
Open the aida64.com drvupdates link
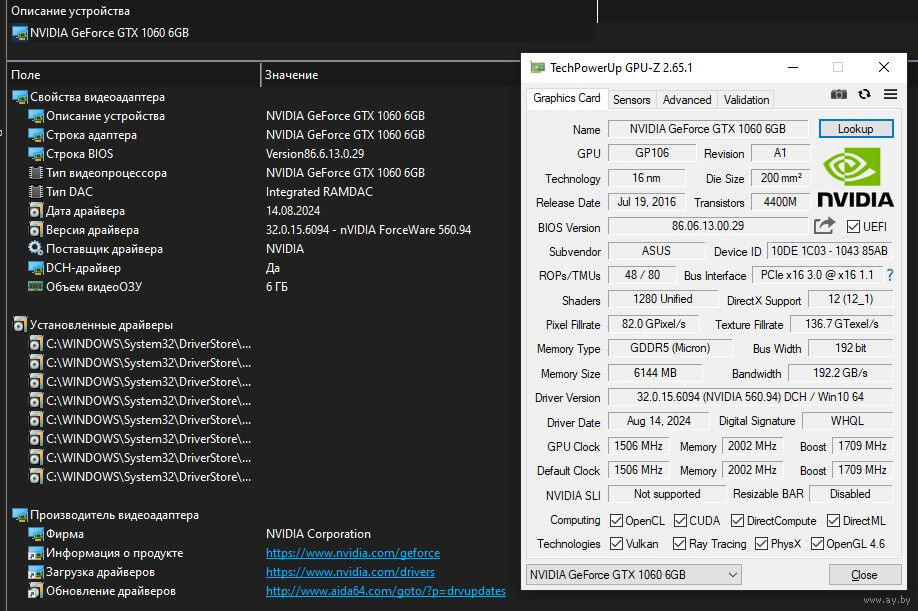[x=385, y=591]
